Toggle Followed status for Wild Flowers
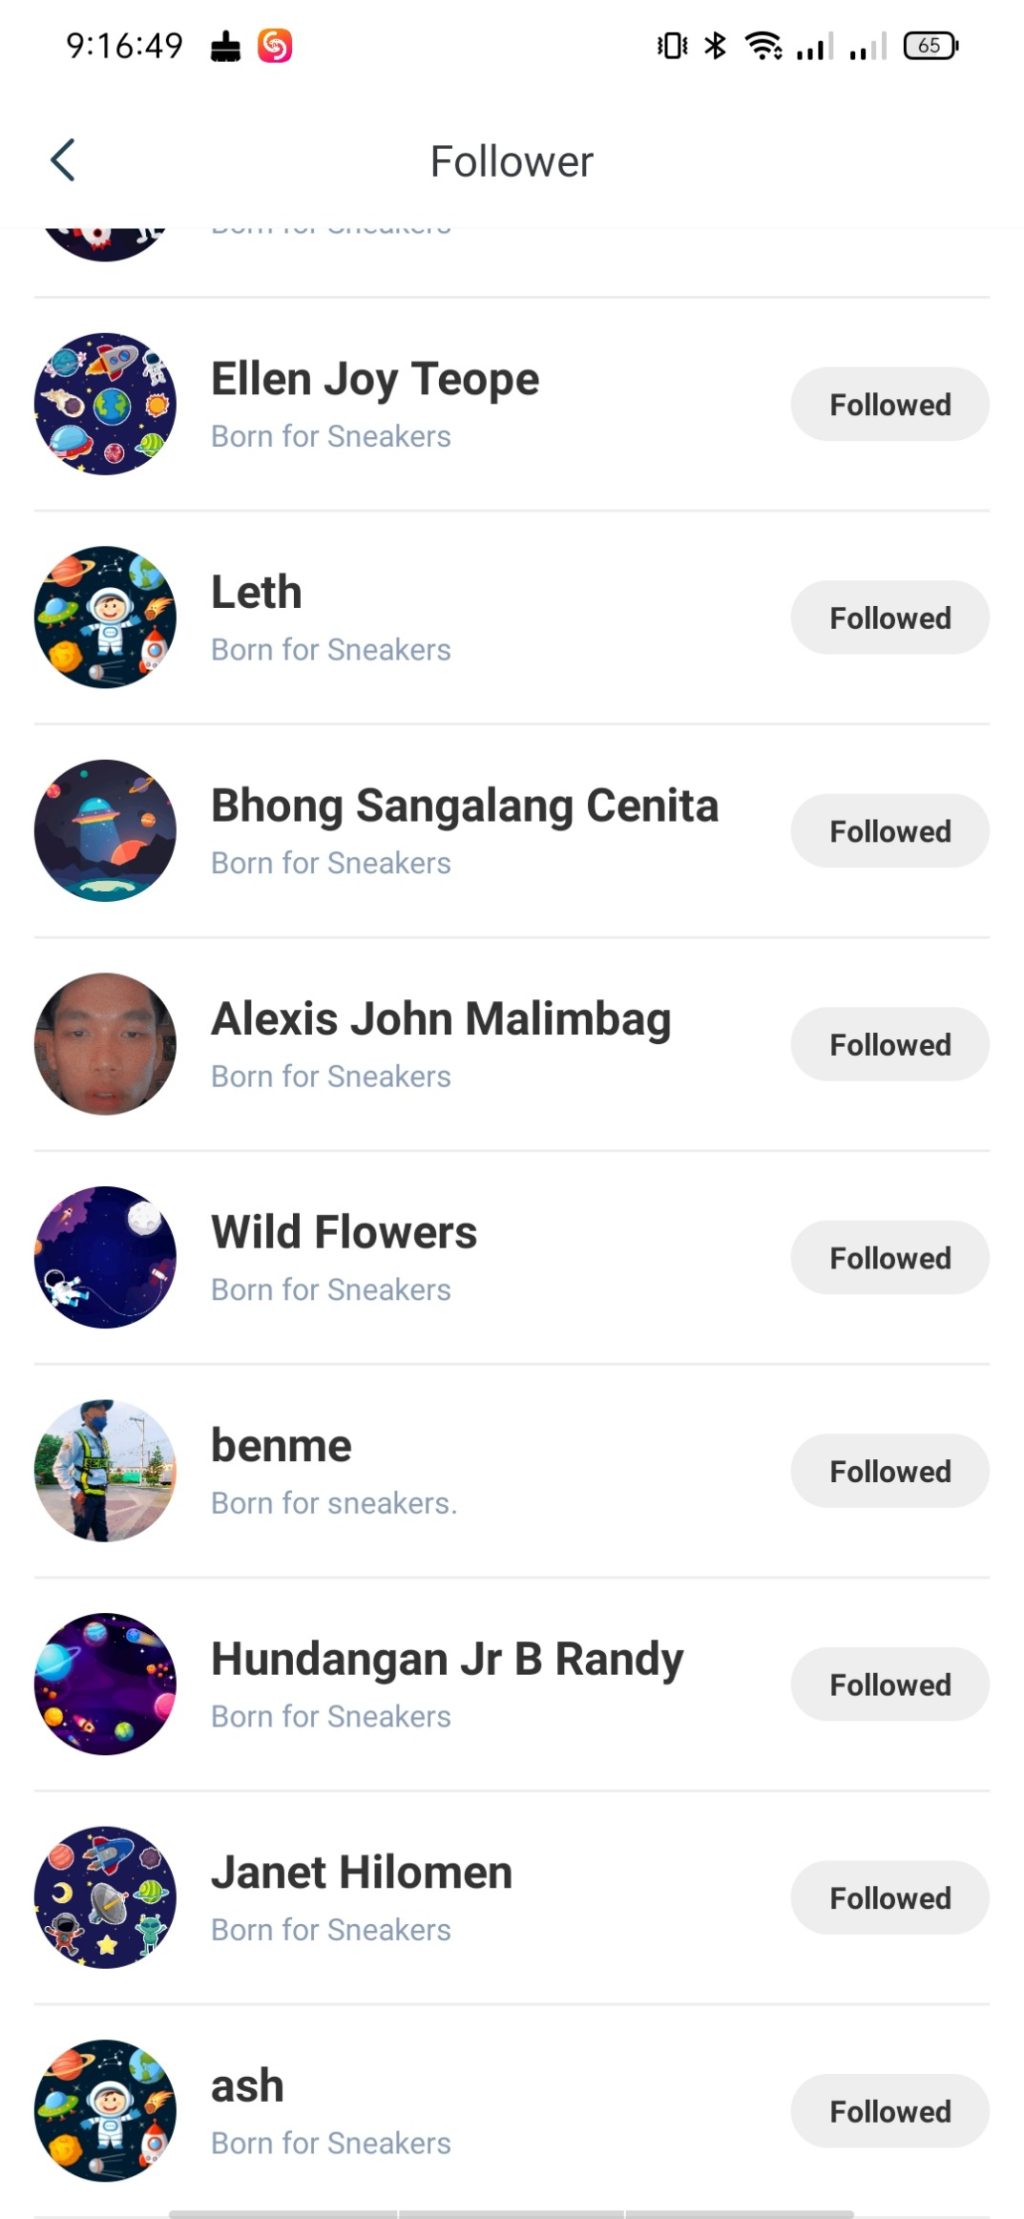The width and height of the screenshot is (1024, 2219). (x=889, y=1258)
